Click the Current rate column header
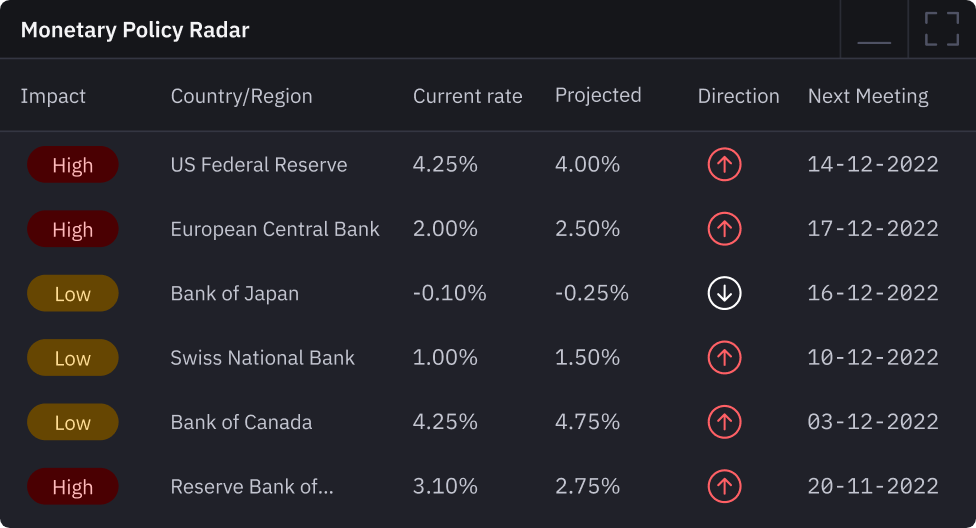This screenshot has height=528, width=976. point(467,96)
